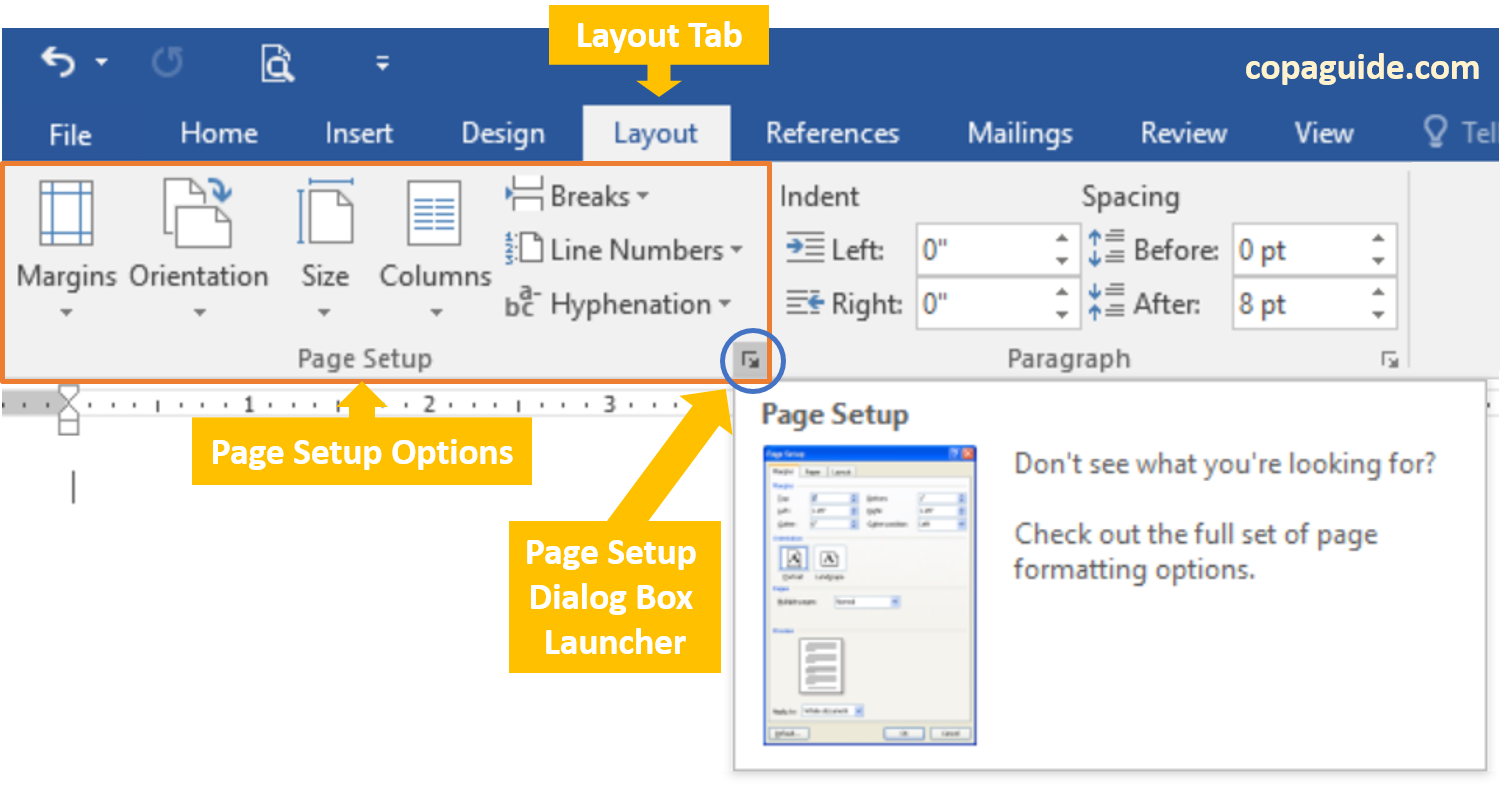Click the Hyphenation icon
The width and height of the screenshot is (1503, 785).
521,305
